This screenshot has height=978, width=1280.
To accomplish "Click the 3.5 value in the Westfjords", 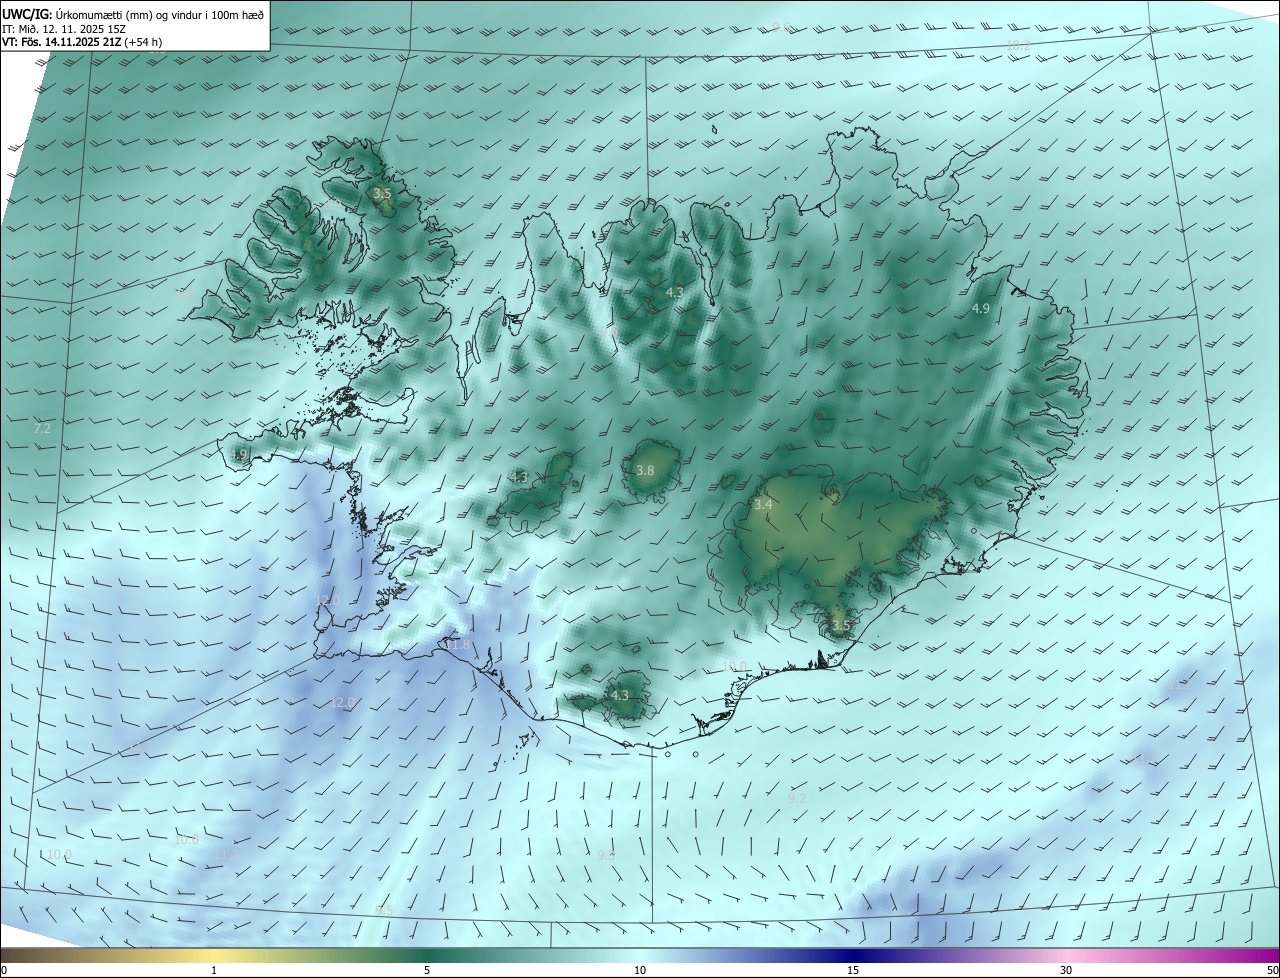I will click(x=382, y=194).
